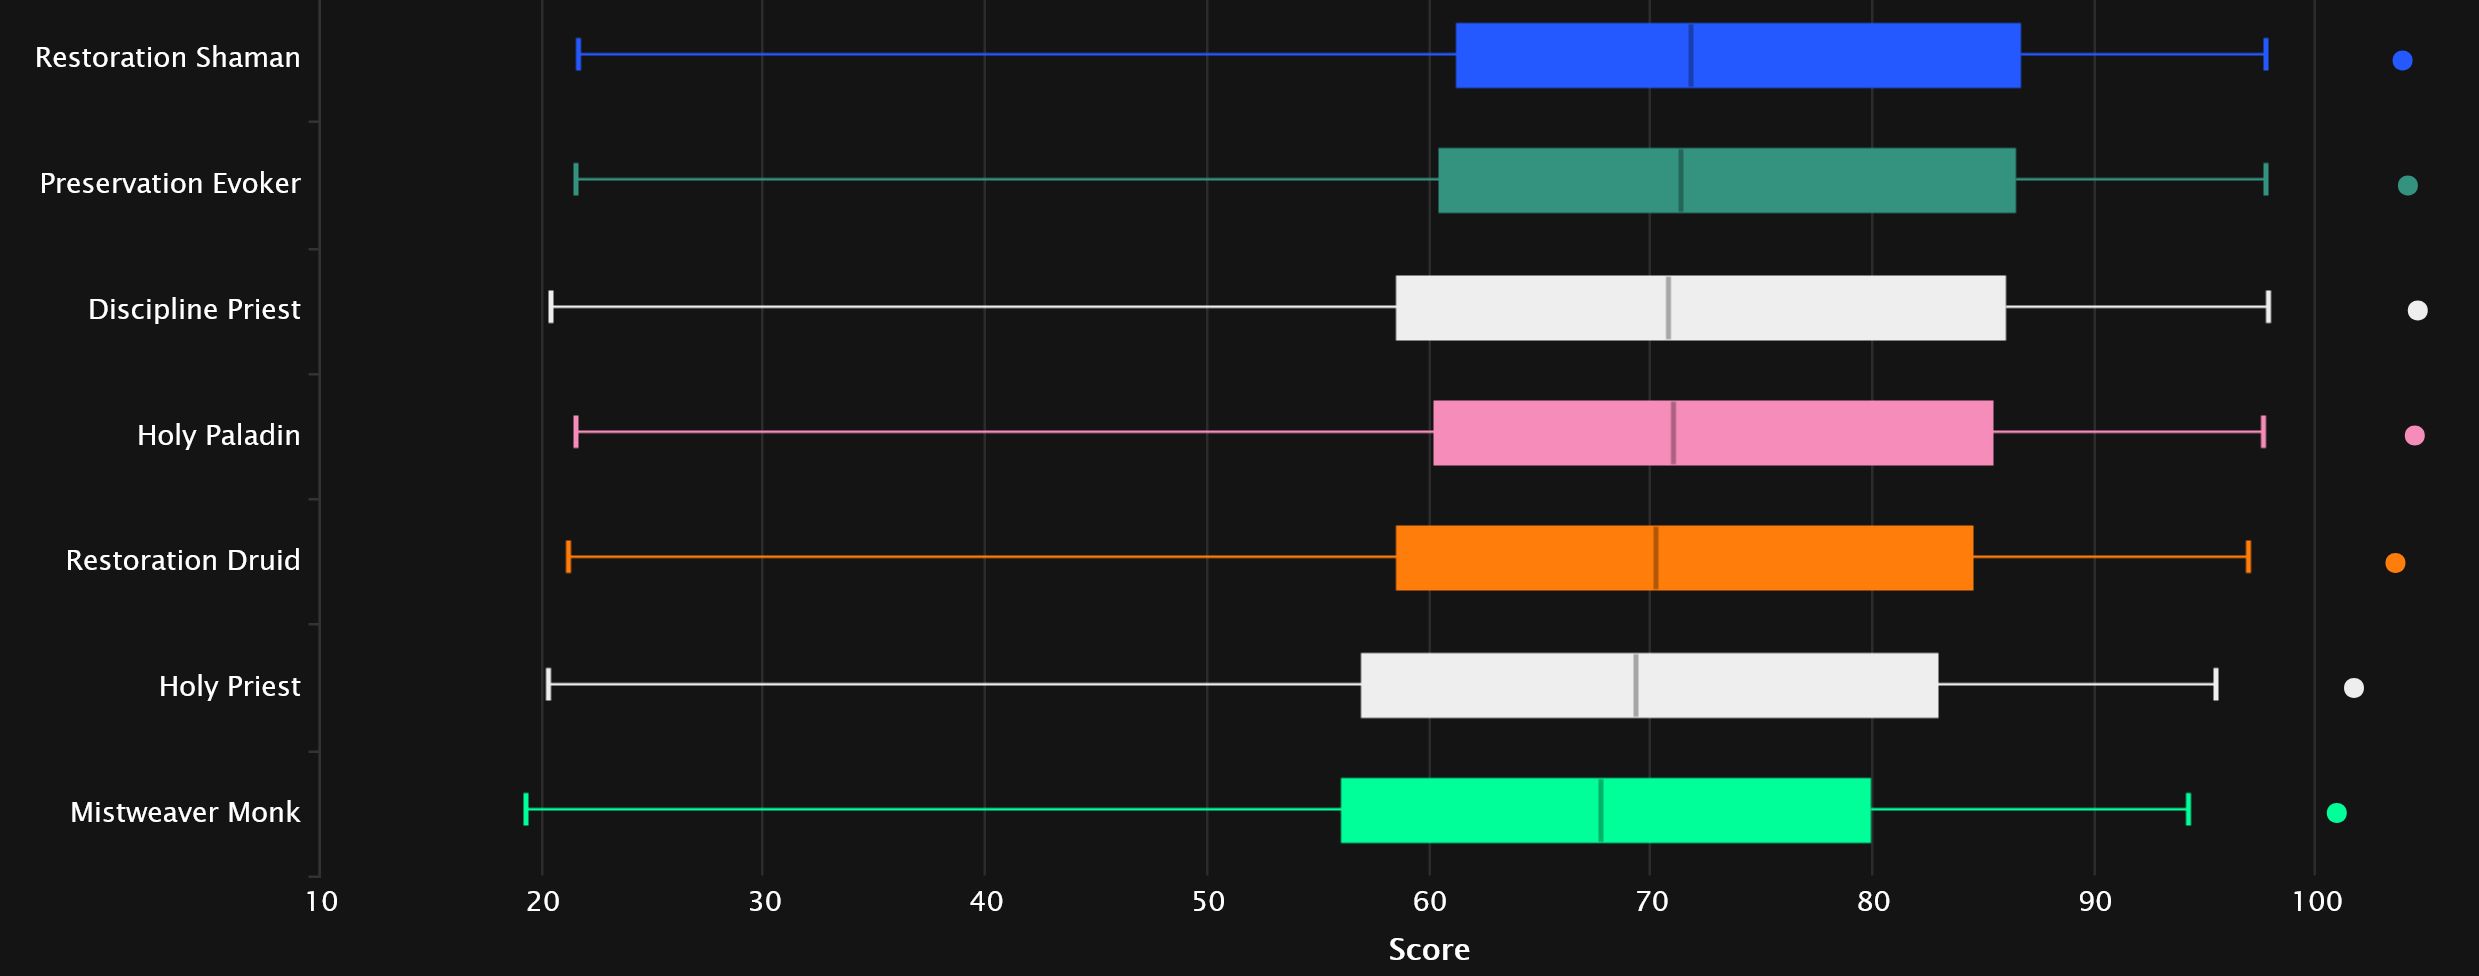
Task: Click the Holy Priest white outlier dot
Action: 2354,688
